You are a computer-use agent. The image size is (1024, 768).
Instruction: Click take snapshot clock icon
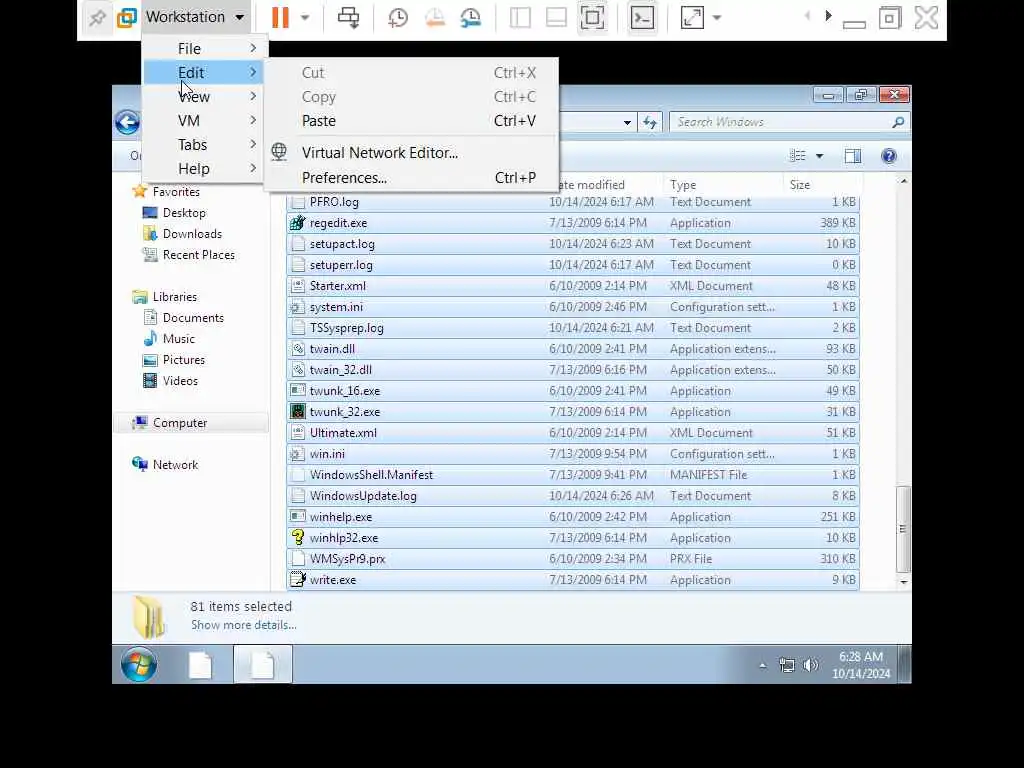tap(398, 18)
